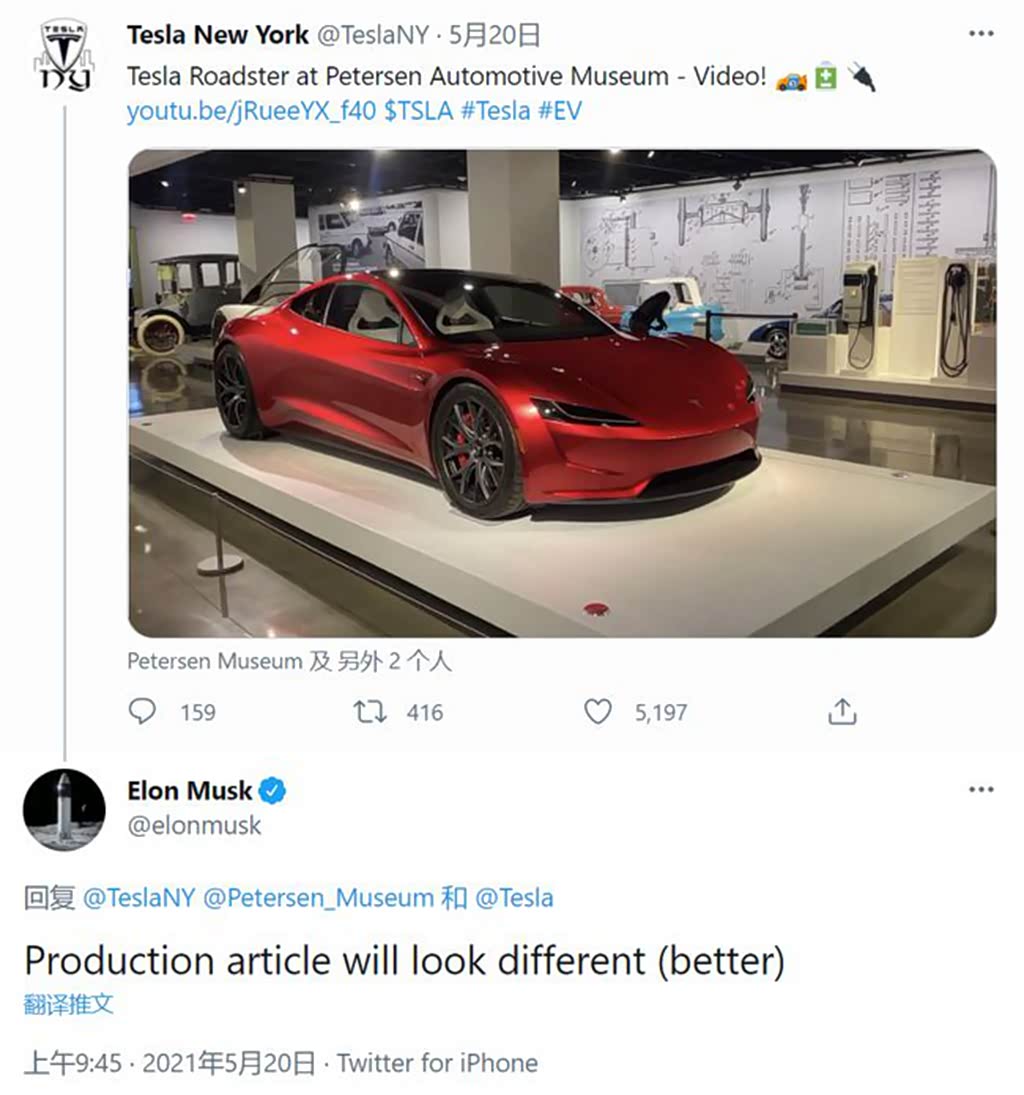
Task: Click the blue verified badge
Action: click(273, 792)
